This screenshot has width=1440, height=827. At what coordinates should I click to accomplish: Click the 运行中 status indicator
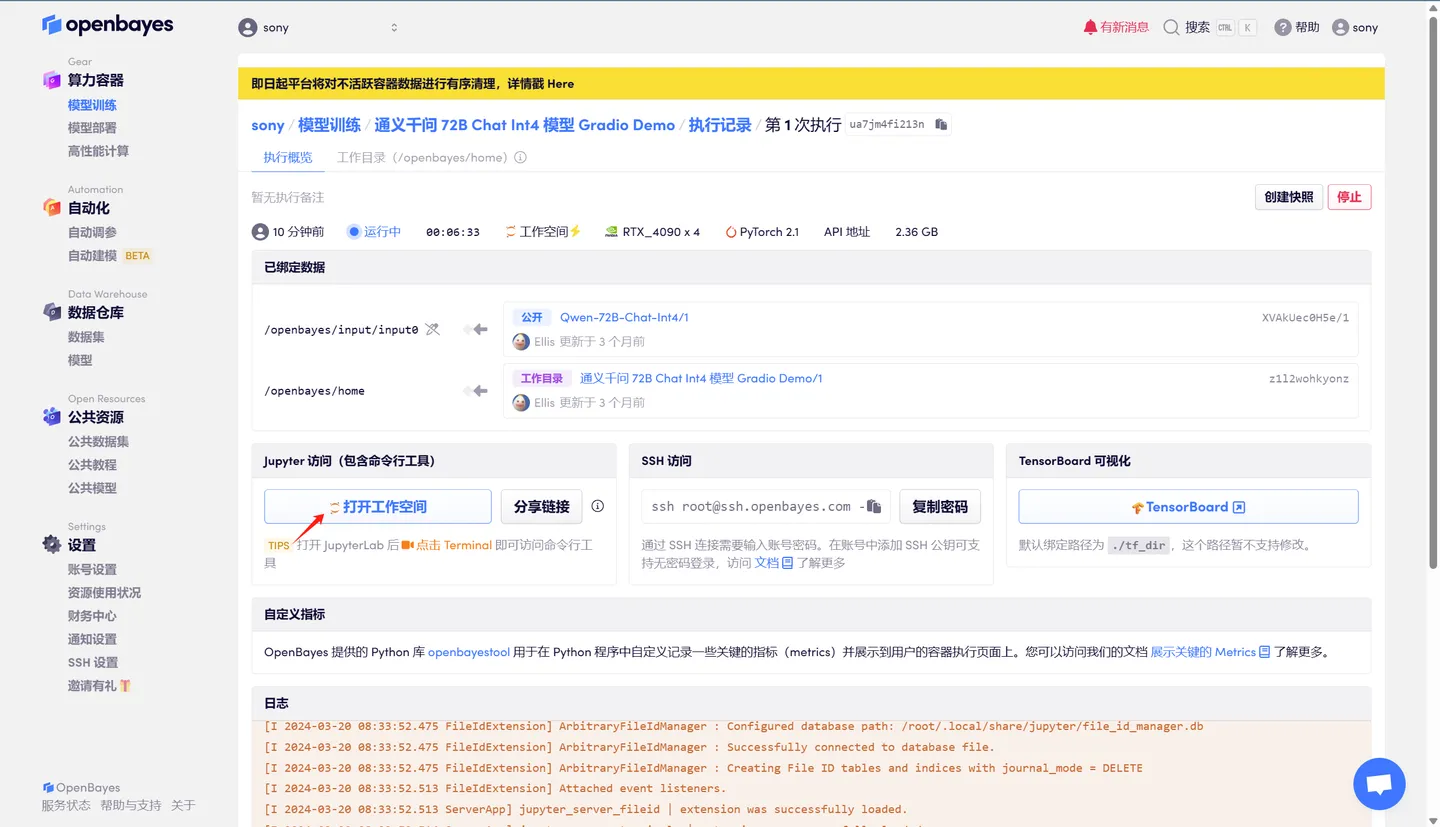pos(374,232)
